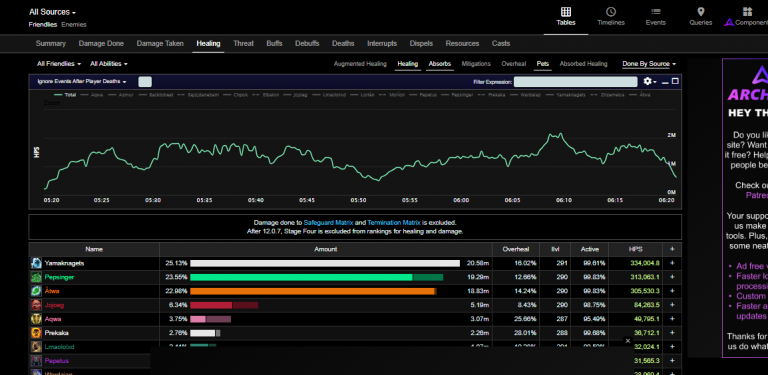Open the Timelines clock icon
This screenshot has height=375, width=768.
[611, 12]
